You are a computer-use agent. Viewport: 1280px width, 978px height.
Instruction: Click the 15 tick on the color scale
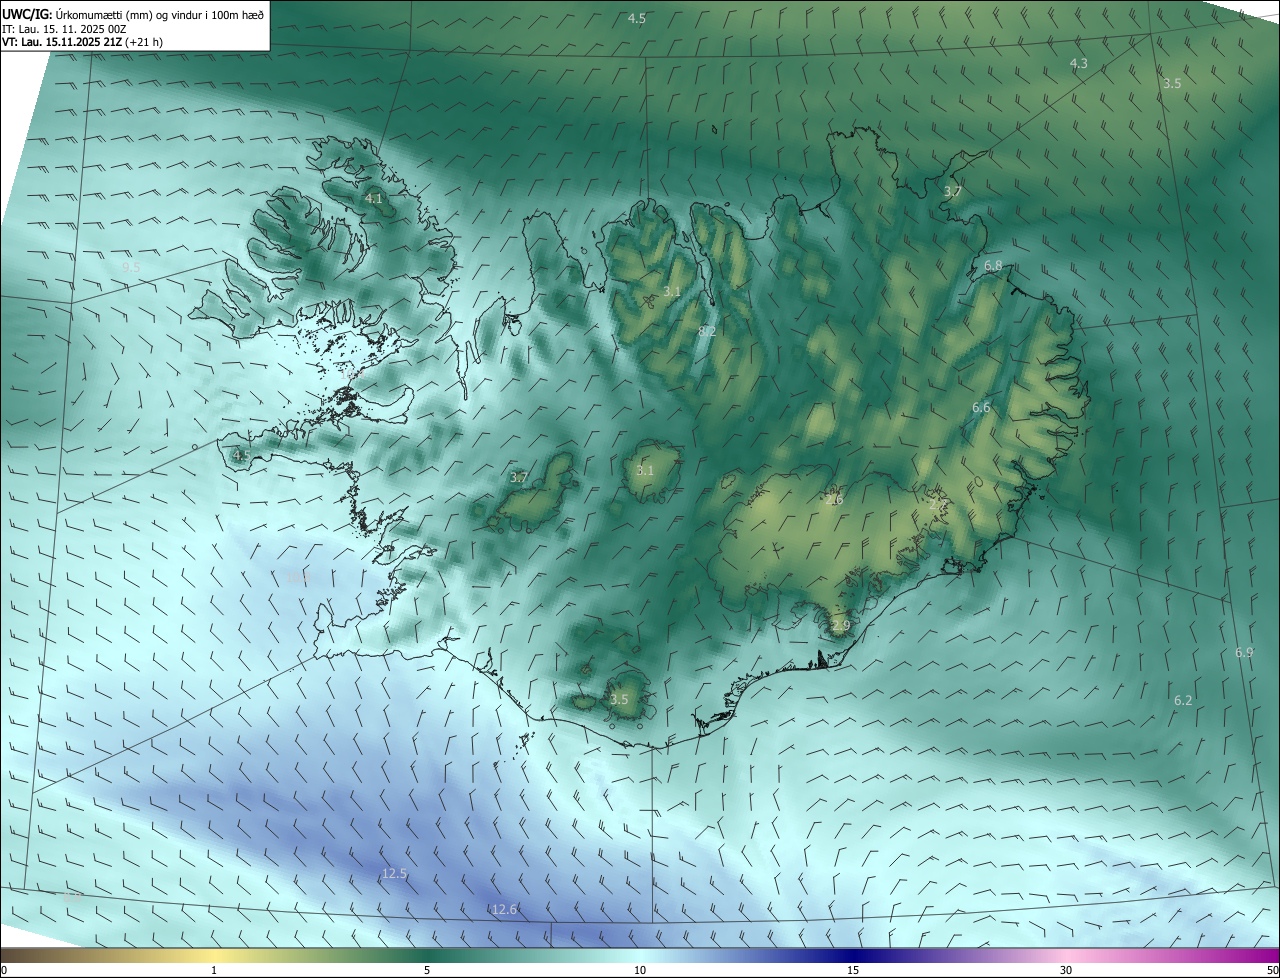[853, 970]
